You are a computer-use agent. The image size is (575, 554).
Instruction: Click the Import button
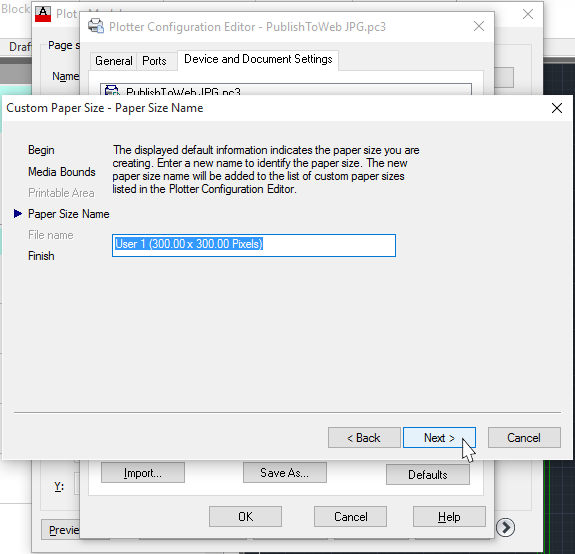coord(143,473)
